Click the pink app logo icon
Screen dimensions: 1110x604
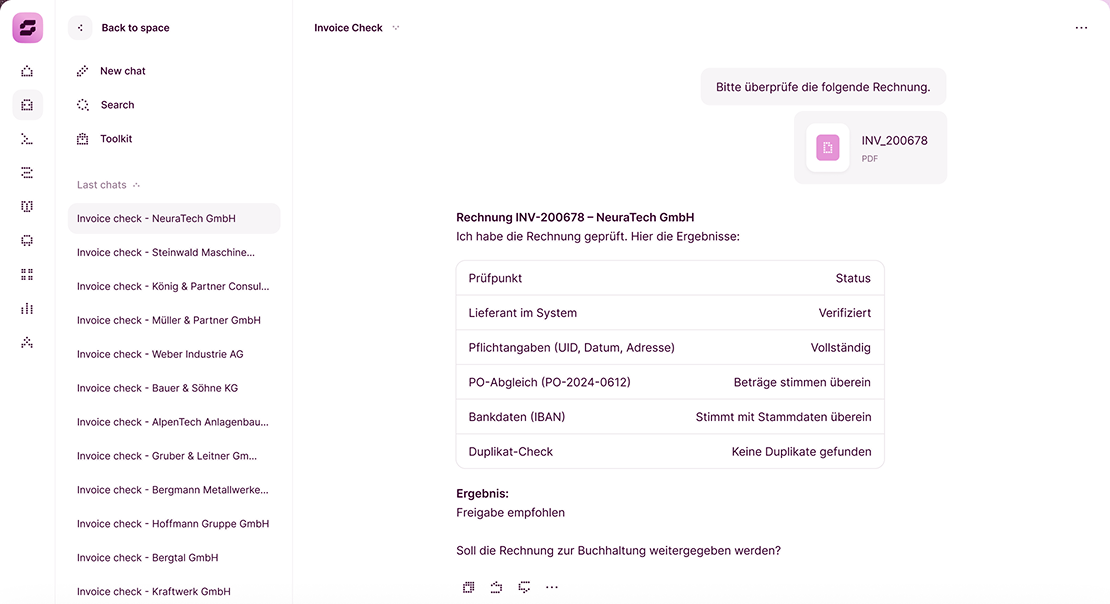coord(28,28)
